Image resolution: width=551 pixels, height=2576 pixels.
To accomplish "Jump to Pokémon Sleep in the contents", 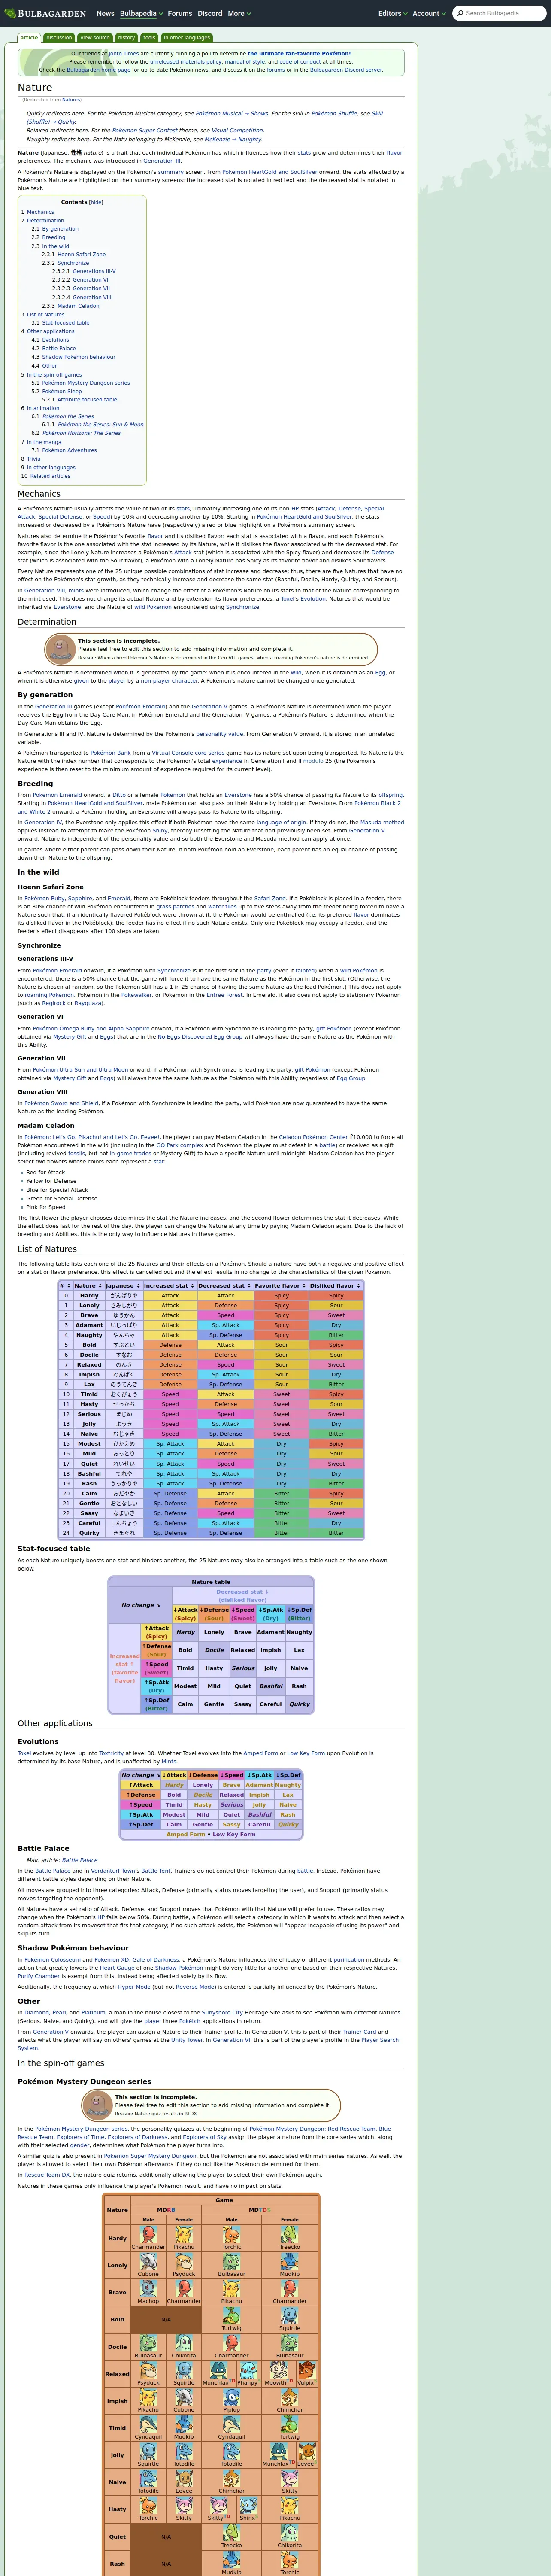I will (61, 391).
